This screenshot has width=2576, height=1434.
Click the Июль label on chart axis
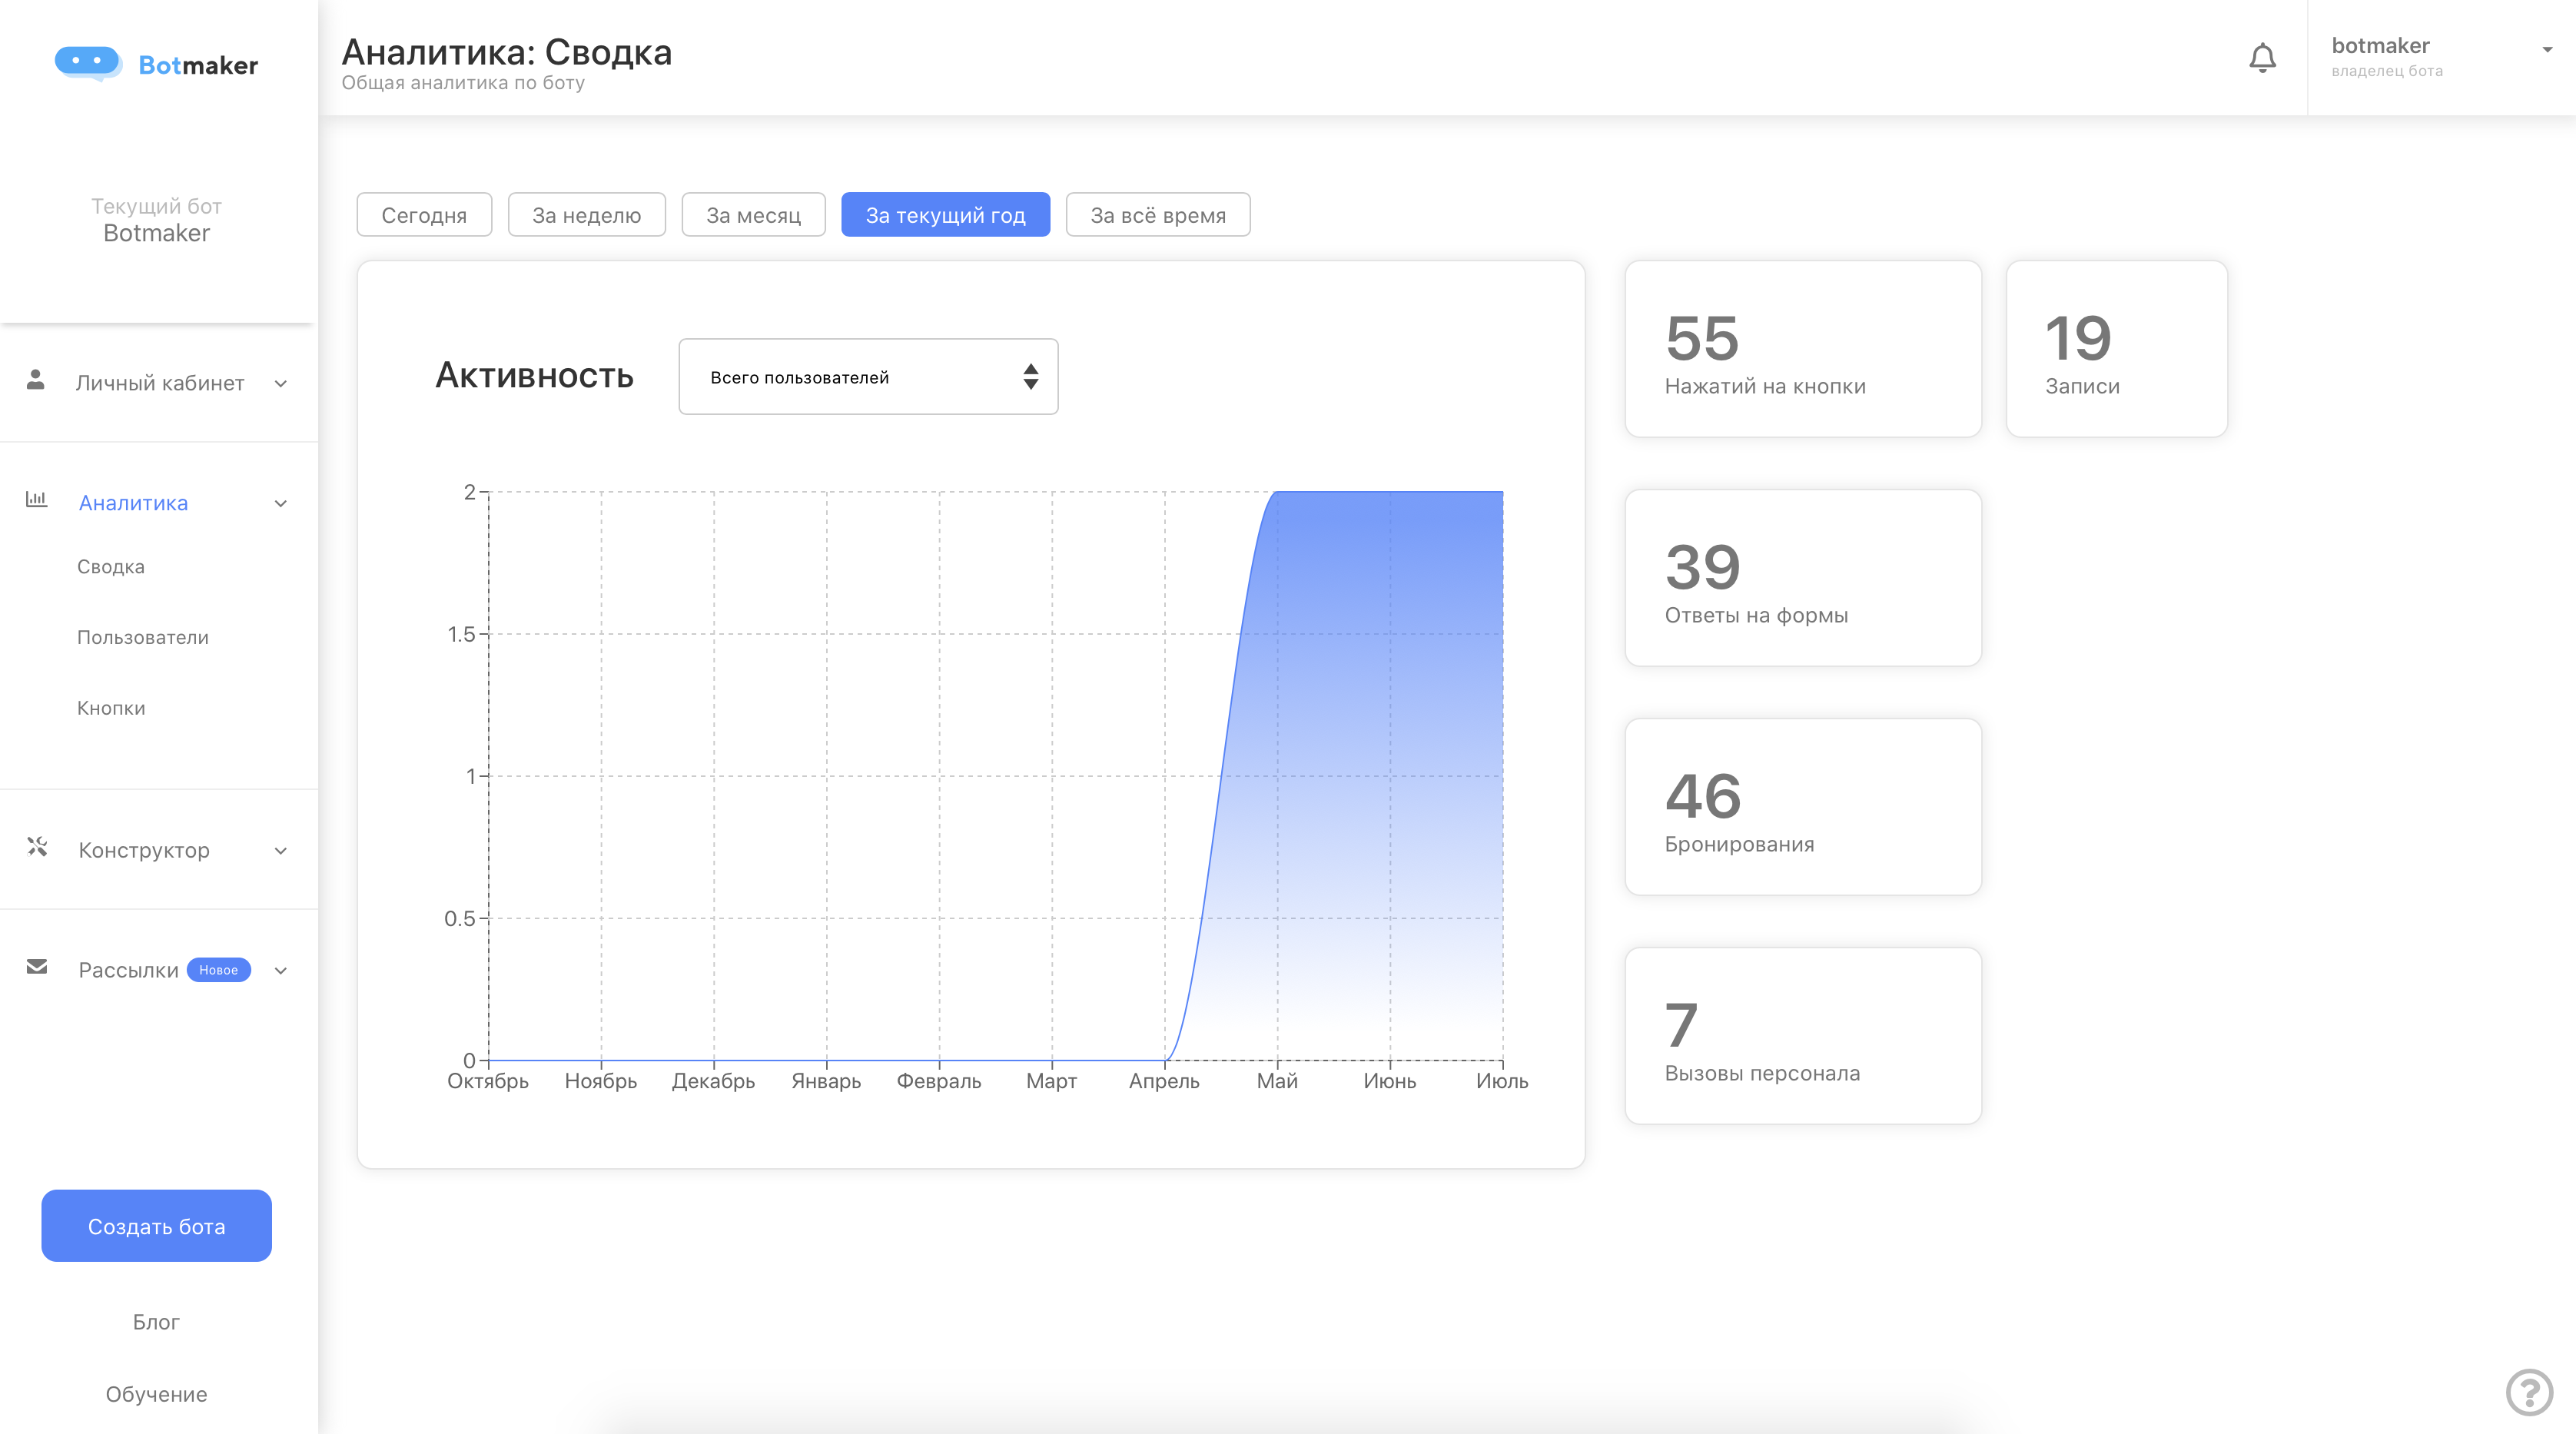click(x=1502, y=1082)
